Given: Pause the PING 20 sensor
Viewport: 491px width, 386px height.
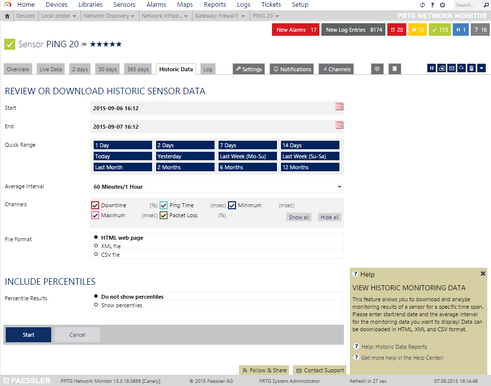Looking at the screenshot, I should click(x=431, y=68).
